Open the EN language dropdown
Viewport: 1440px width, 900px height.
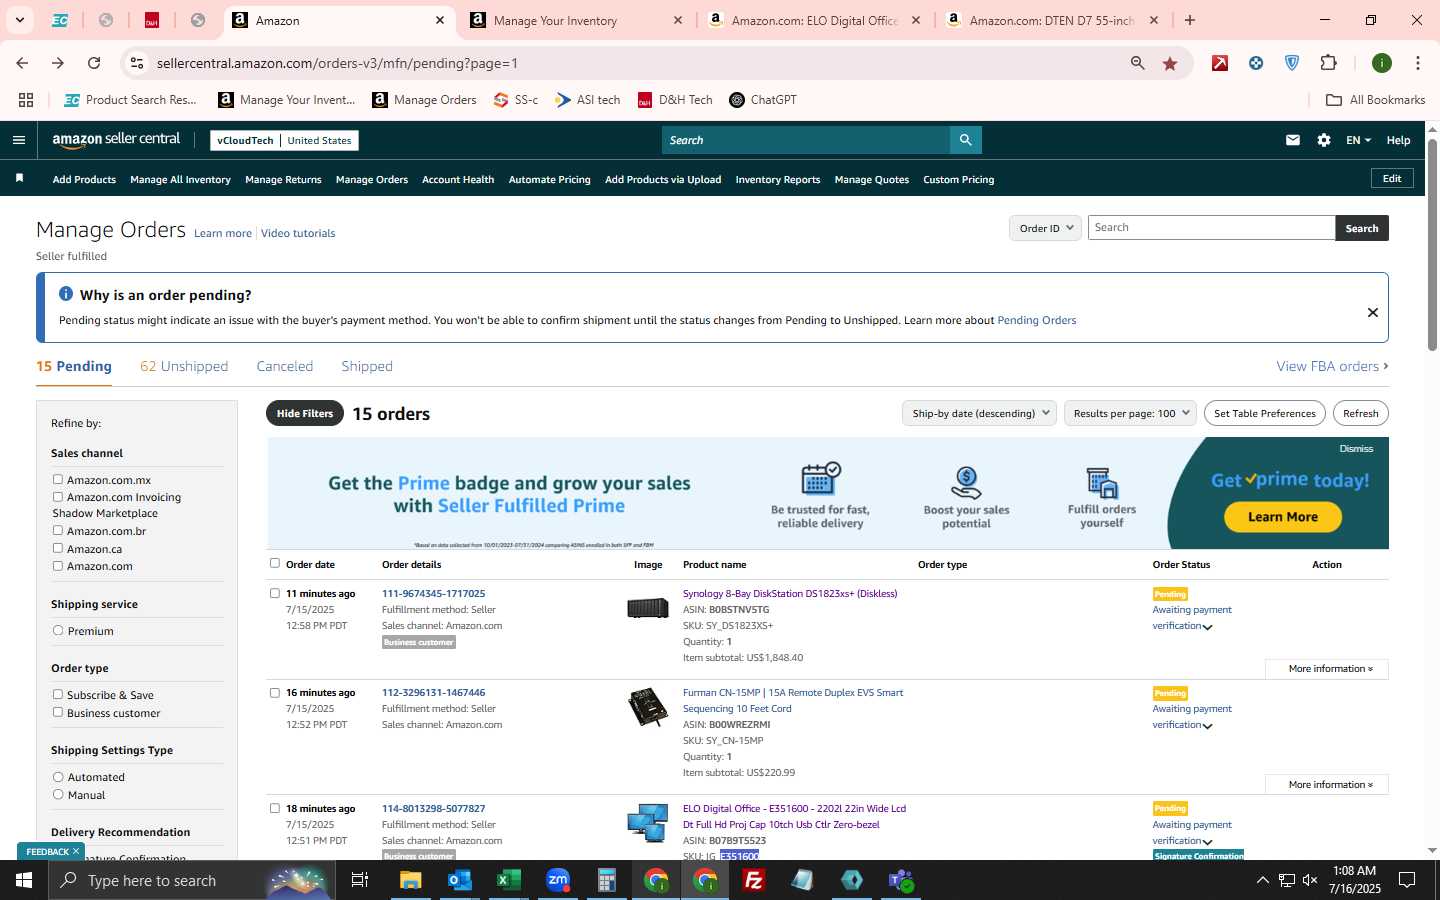[1358, 140]
